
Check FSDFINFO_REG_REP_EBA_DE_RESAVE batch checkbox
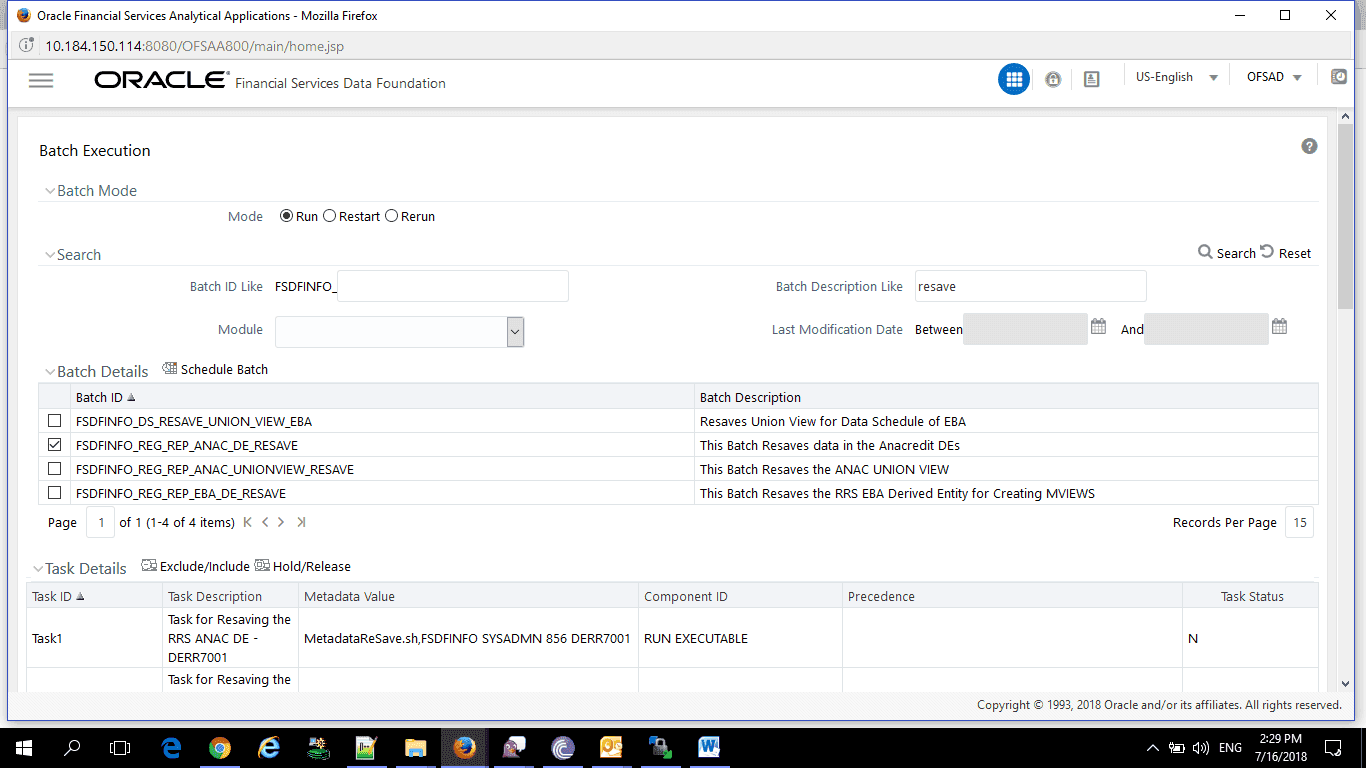point(55,493)
